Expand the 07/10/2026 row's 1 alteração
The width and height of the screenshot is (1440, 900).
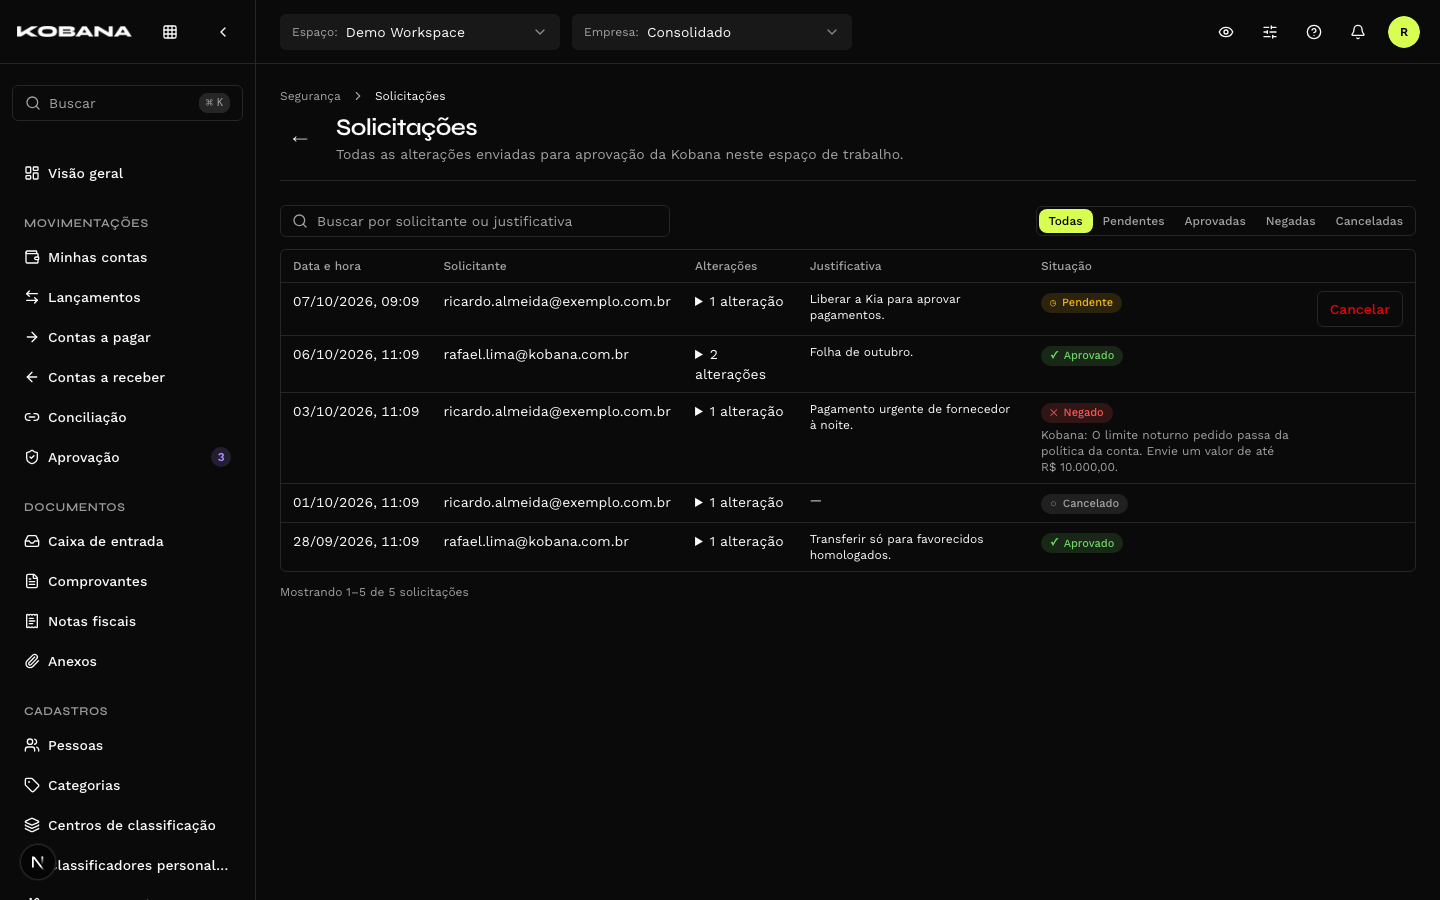739,301
